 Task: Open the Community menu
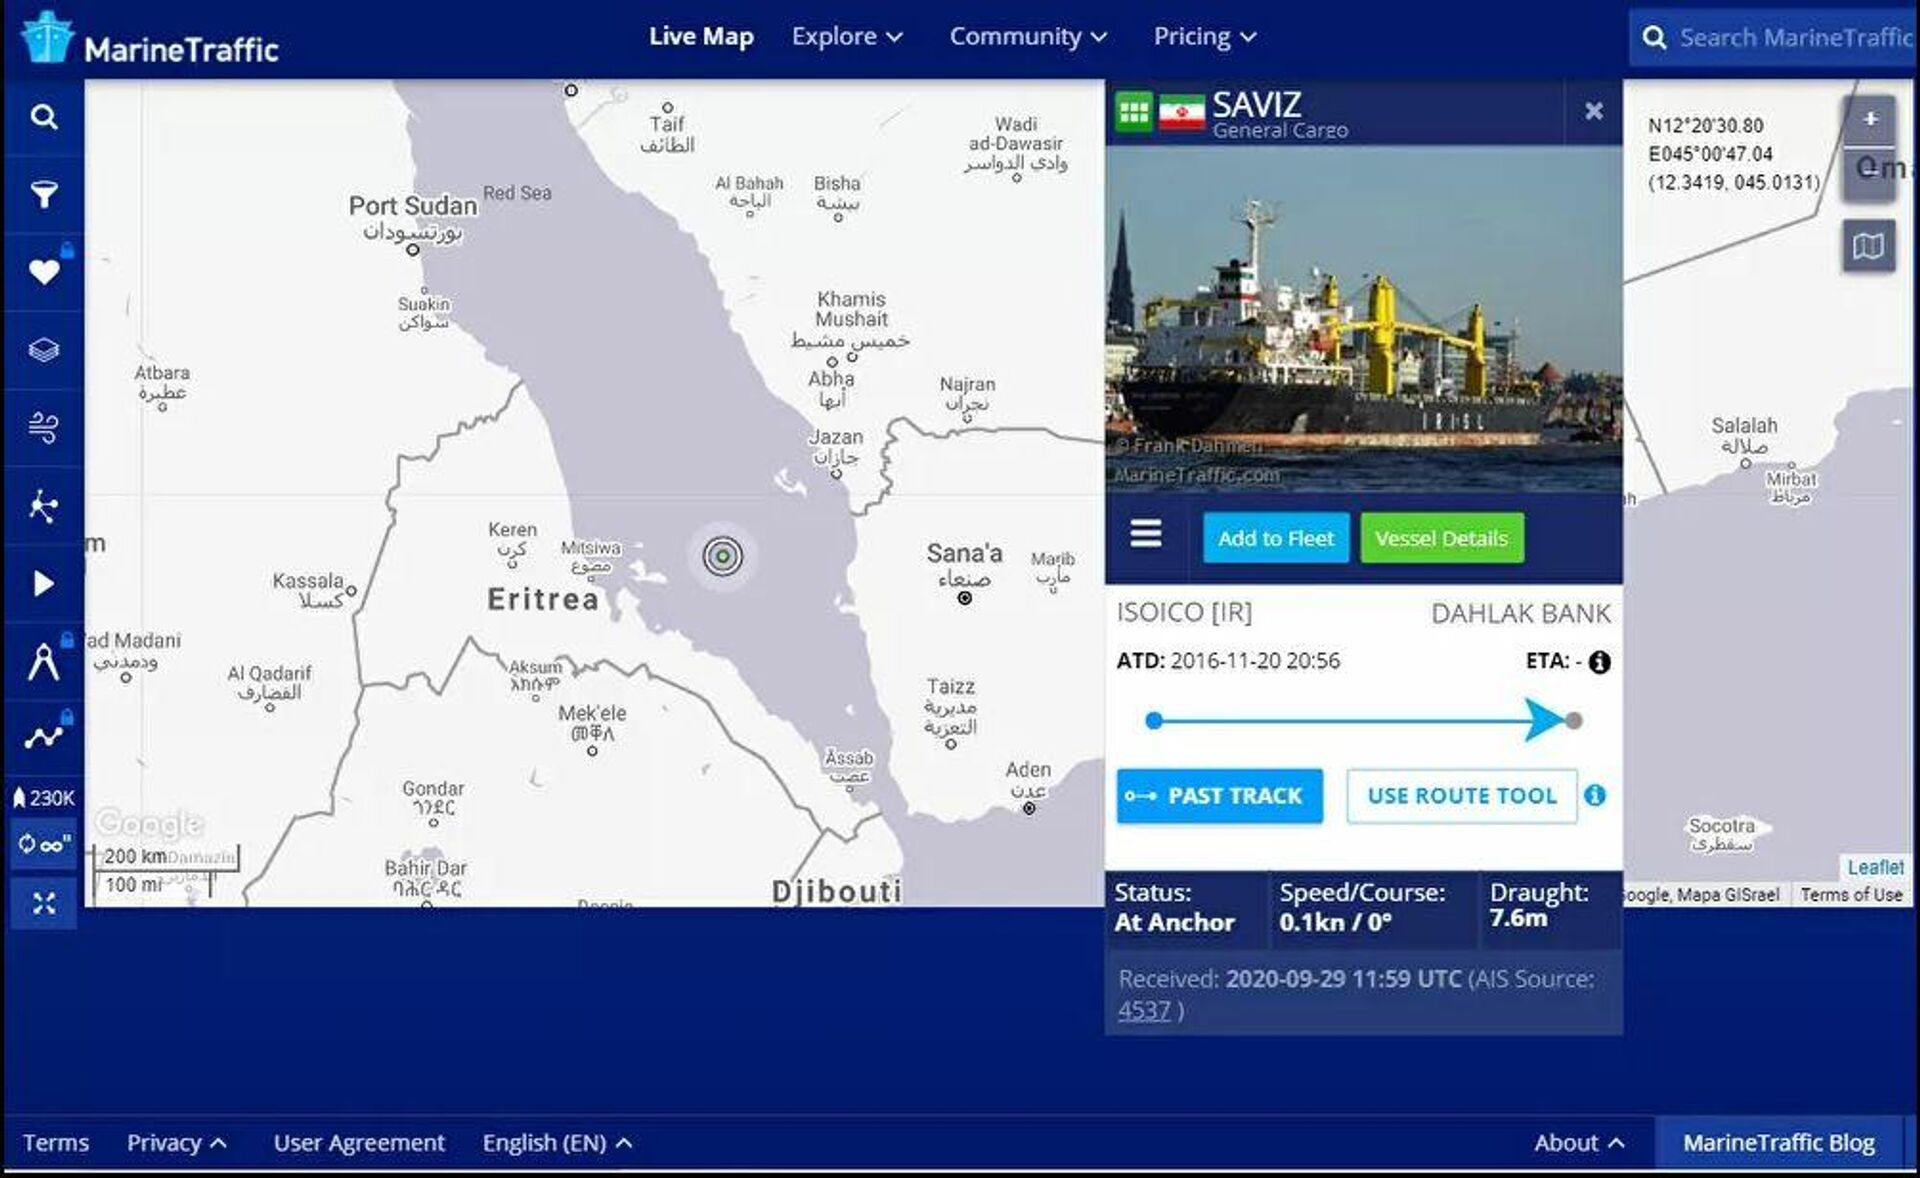coord(1026,36)
